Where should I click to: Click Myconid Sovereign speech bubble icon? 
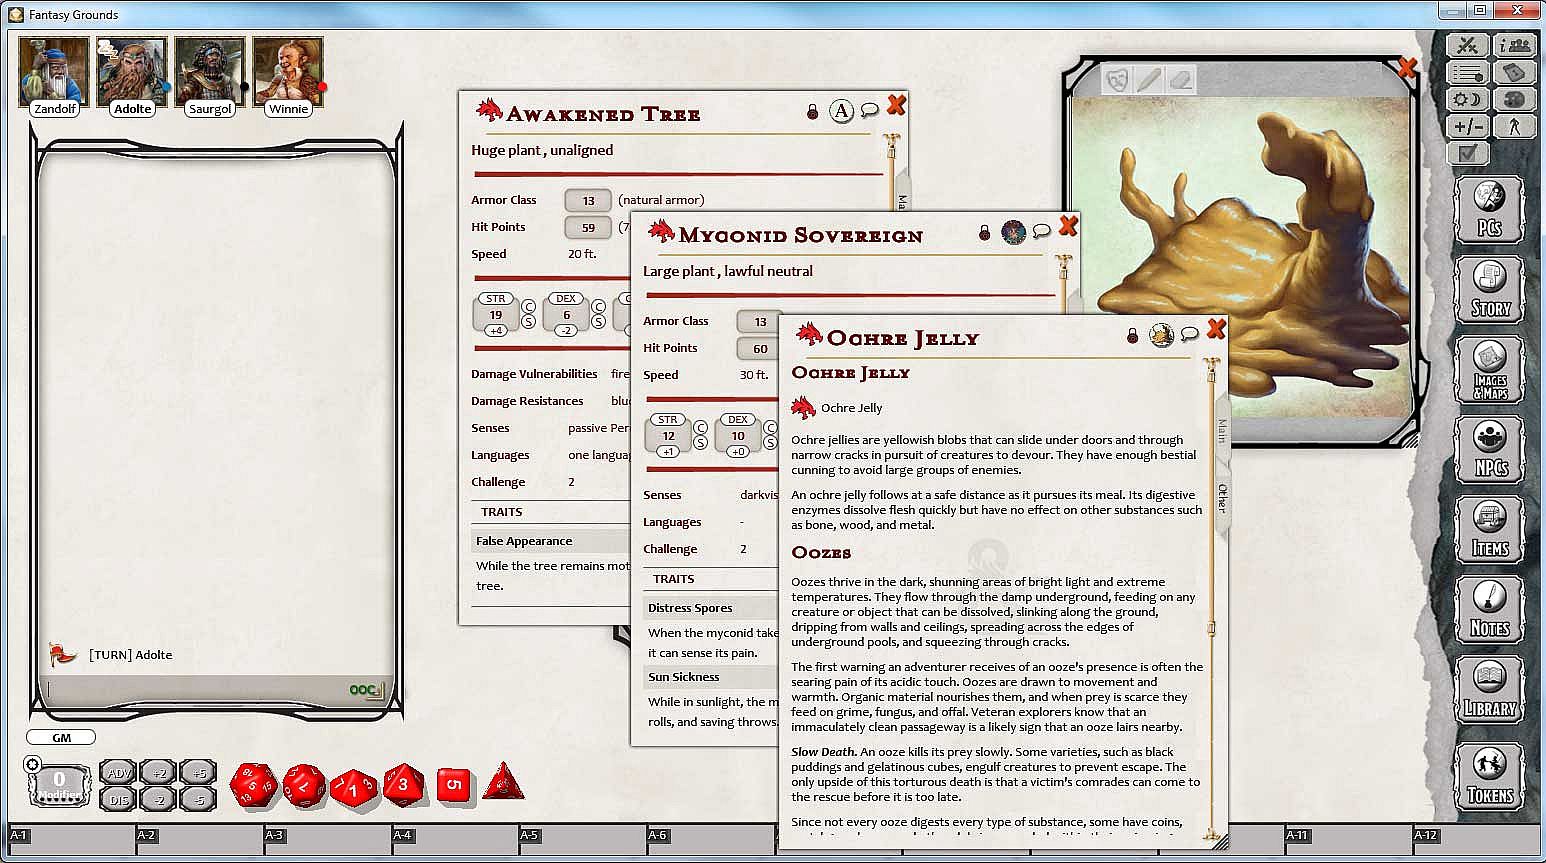click(x=1041, y=231)
